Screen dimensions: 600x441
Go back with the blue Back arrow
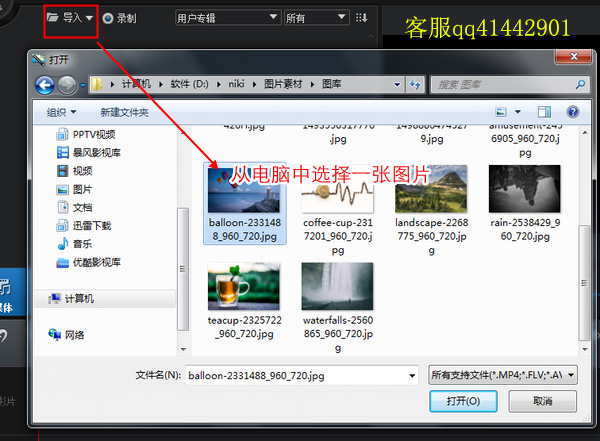pyautogui.click(x=45, y=85)
